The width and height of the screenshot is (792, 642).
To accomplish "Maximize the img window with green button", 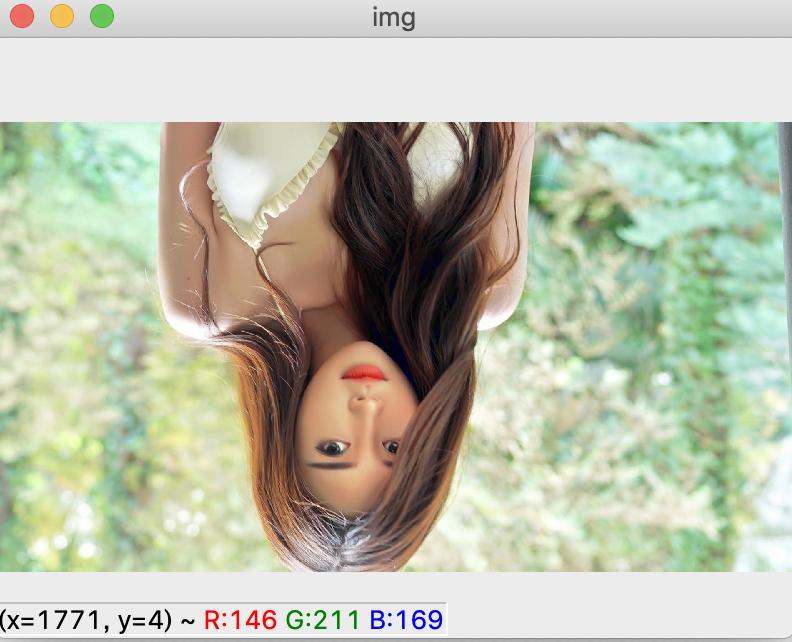I will (102, 16).
